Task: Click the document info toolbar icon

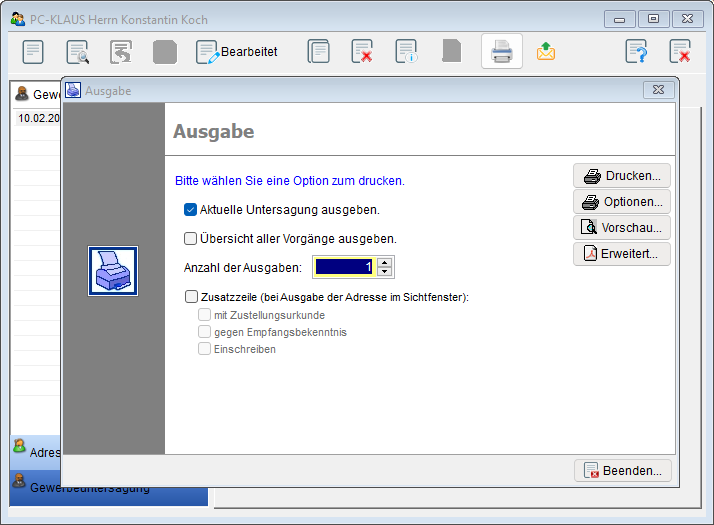Action: pos(406,52)
